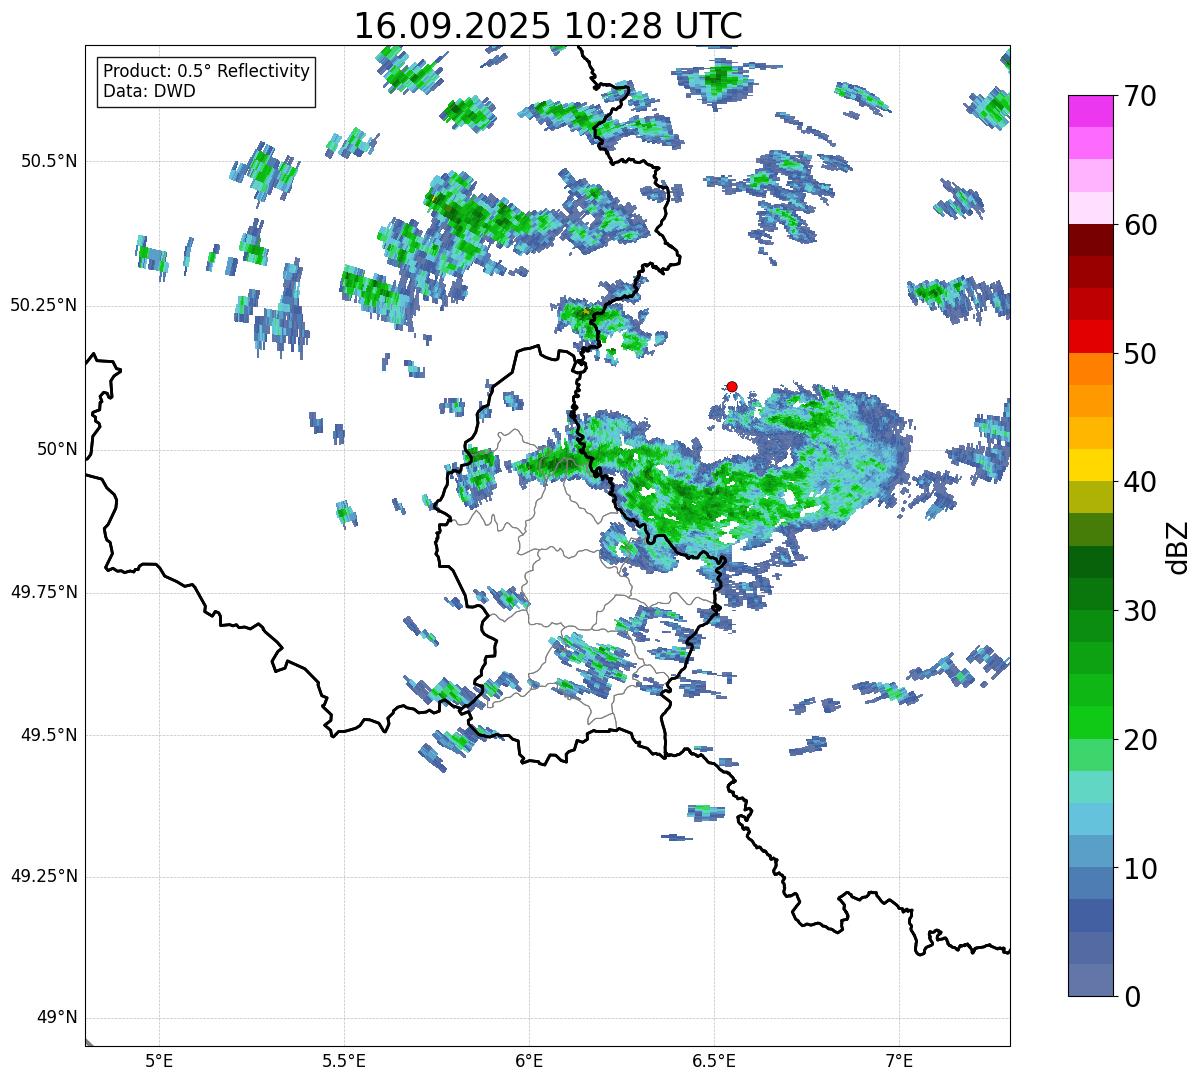Click the latitude label 50°N
This screenshot has width=1202, height=1081.
click(57, 449)
